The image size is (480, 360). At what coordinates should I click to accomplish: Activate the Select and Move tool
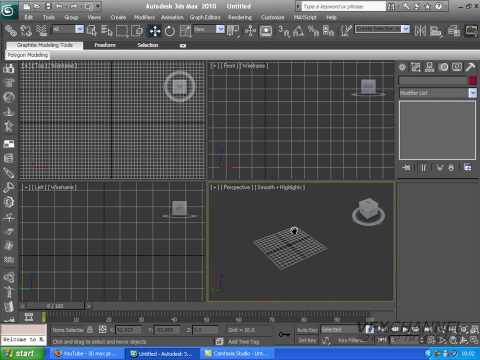pos(155,31)
